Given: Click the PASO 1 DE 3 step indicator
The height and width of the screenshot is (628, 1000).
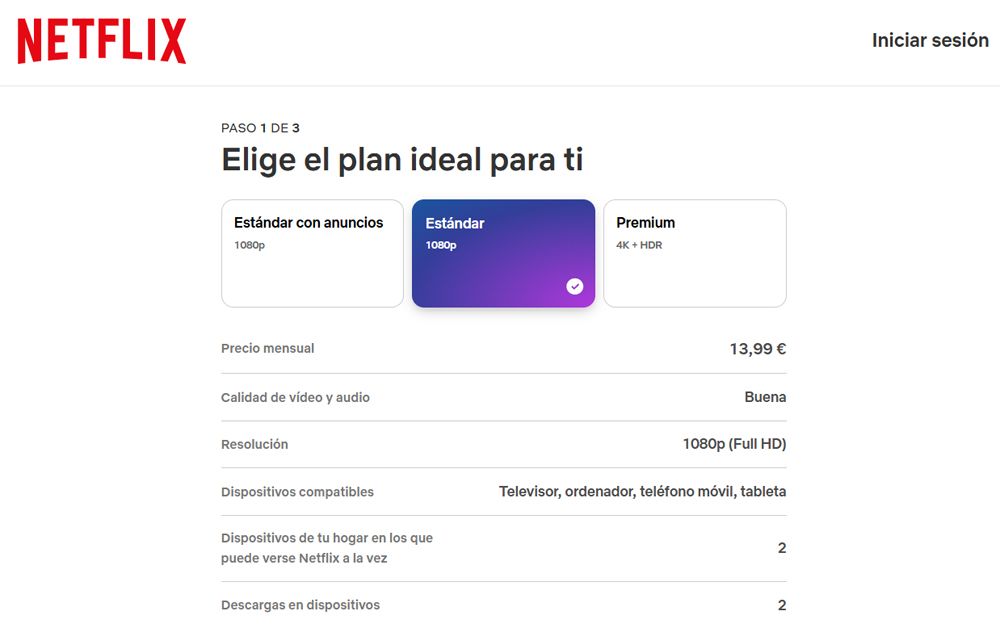Looking at the screenshot, I should (258, 127).
